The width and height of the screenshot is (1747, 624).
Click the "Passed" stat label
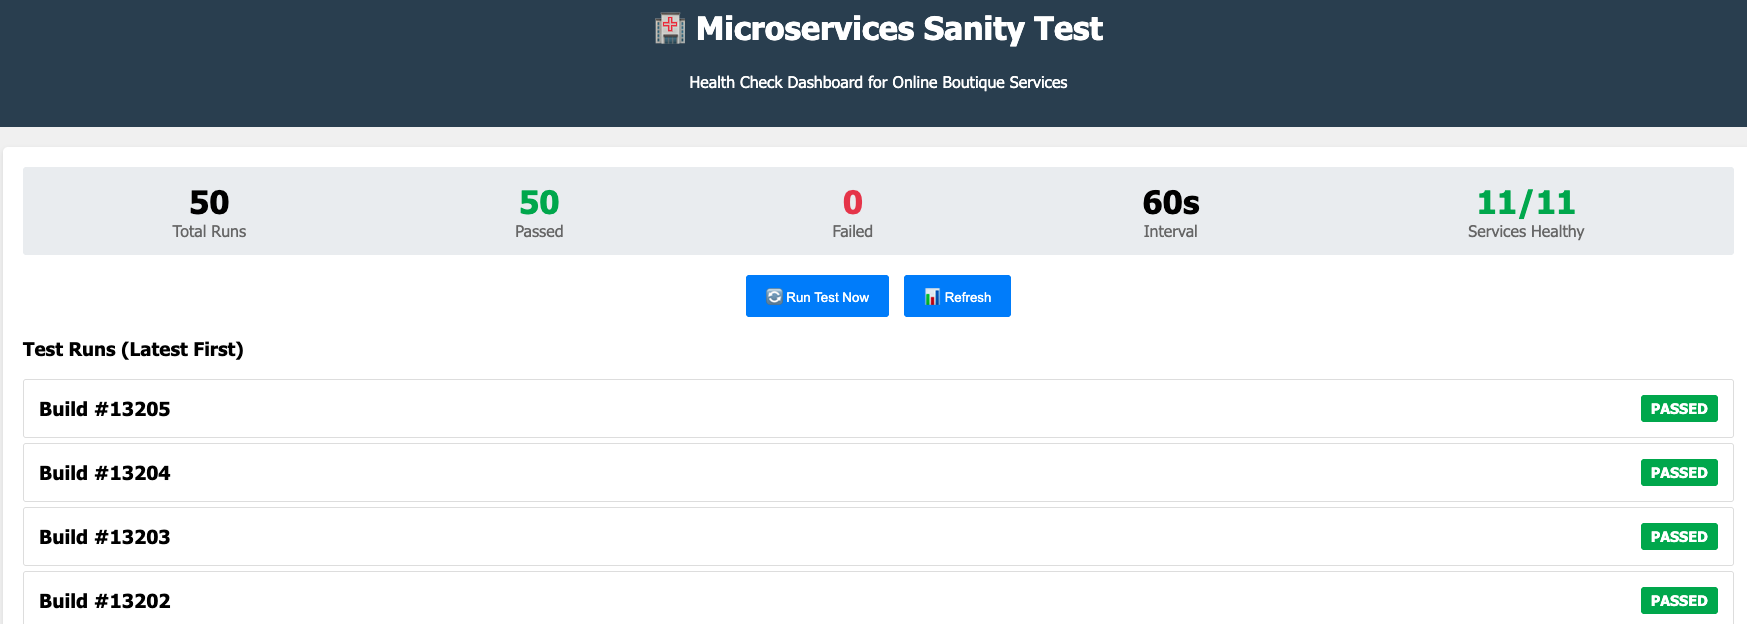(x=539, y=231)
